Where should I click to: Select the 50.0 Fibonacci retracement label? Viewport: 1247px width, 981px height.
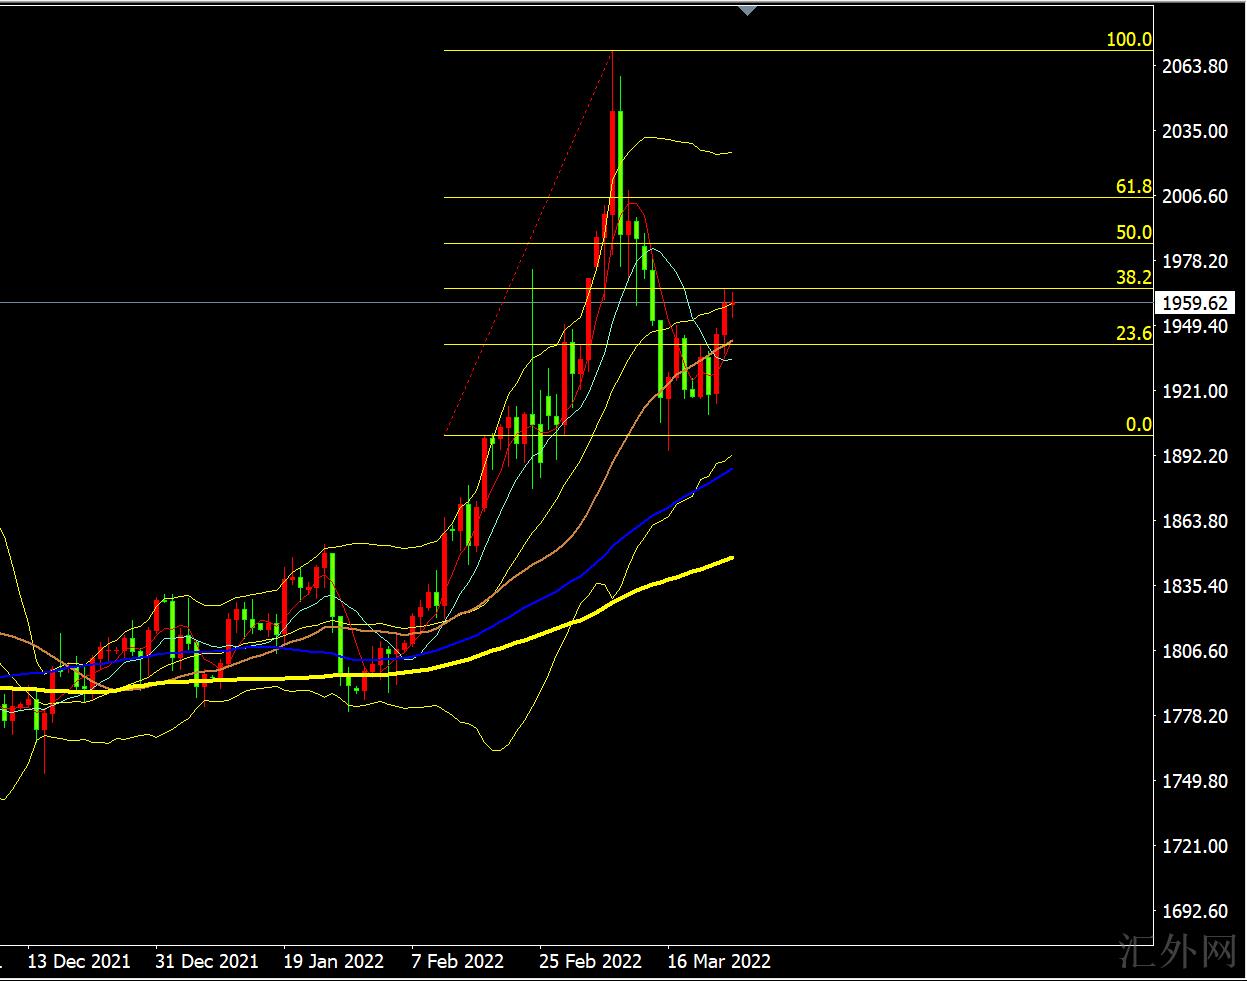(1133, 233)
